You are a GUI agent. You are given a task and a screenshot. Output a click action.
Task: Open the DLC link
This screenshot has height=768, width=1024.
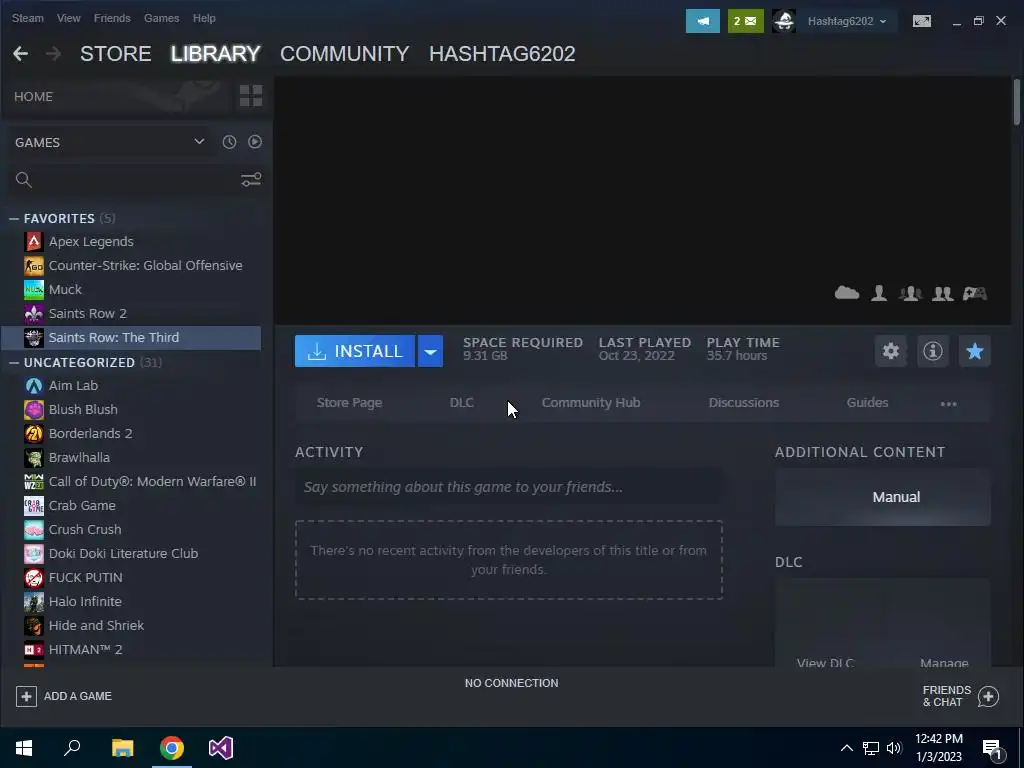pyautogui.click(x=462, y=403)
